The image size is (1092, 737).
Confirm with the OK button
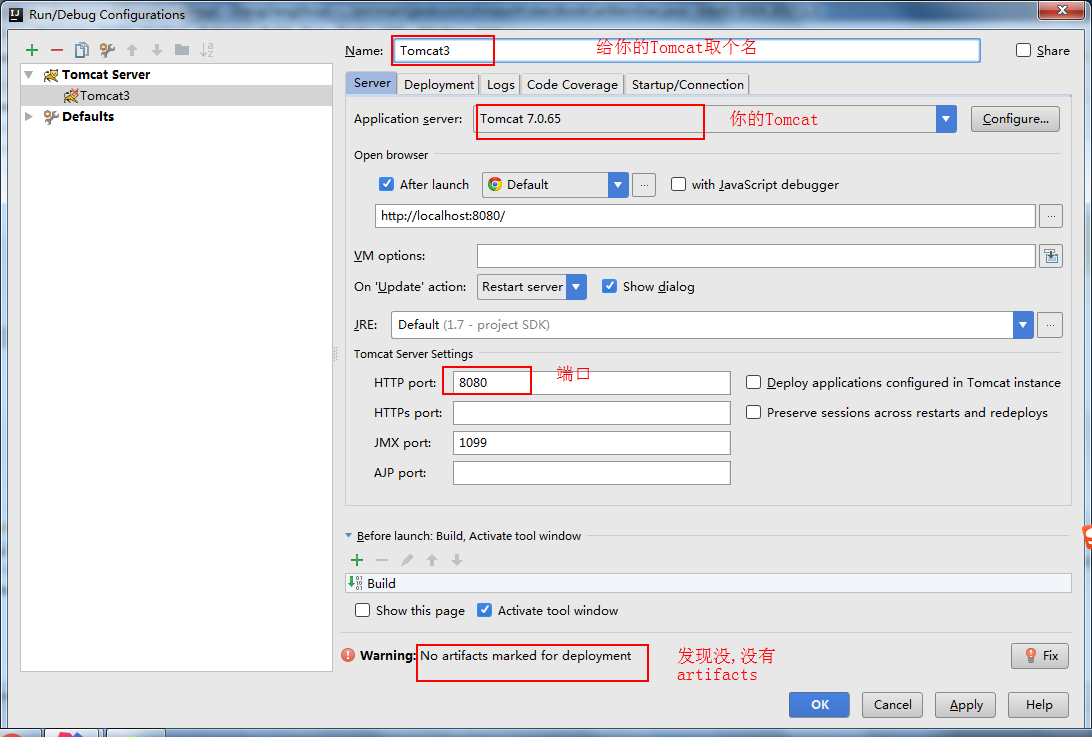coord(819,704)
